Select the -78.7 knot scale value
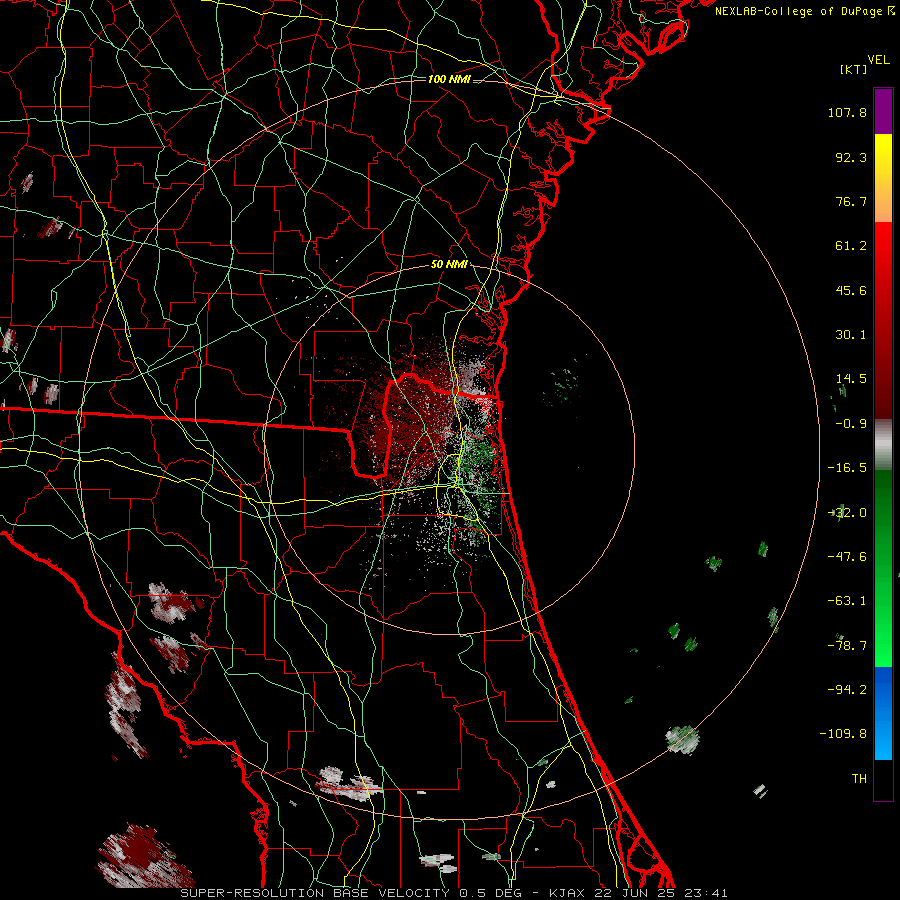Viewport: 900px width, 900px height. (x=847, y=646)
